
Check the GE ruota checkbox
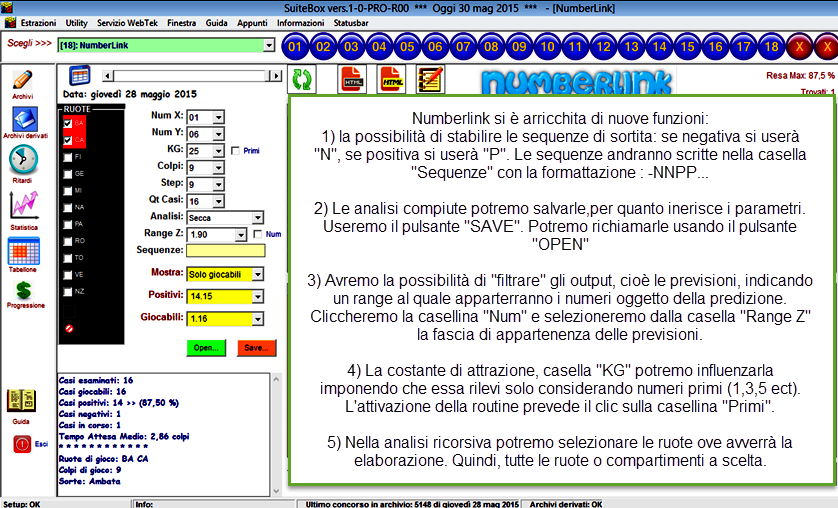tap(68, 174)
